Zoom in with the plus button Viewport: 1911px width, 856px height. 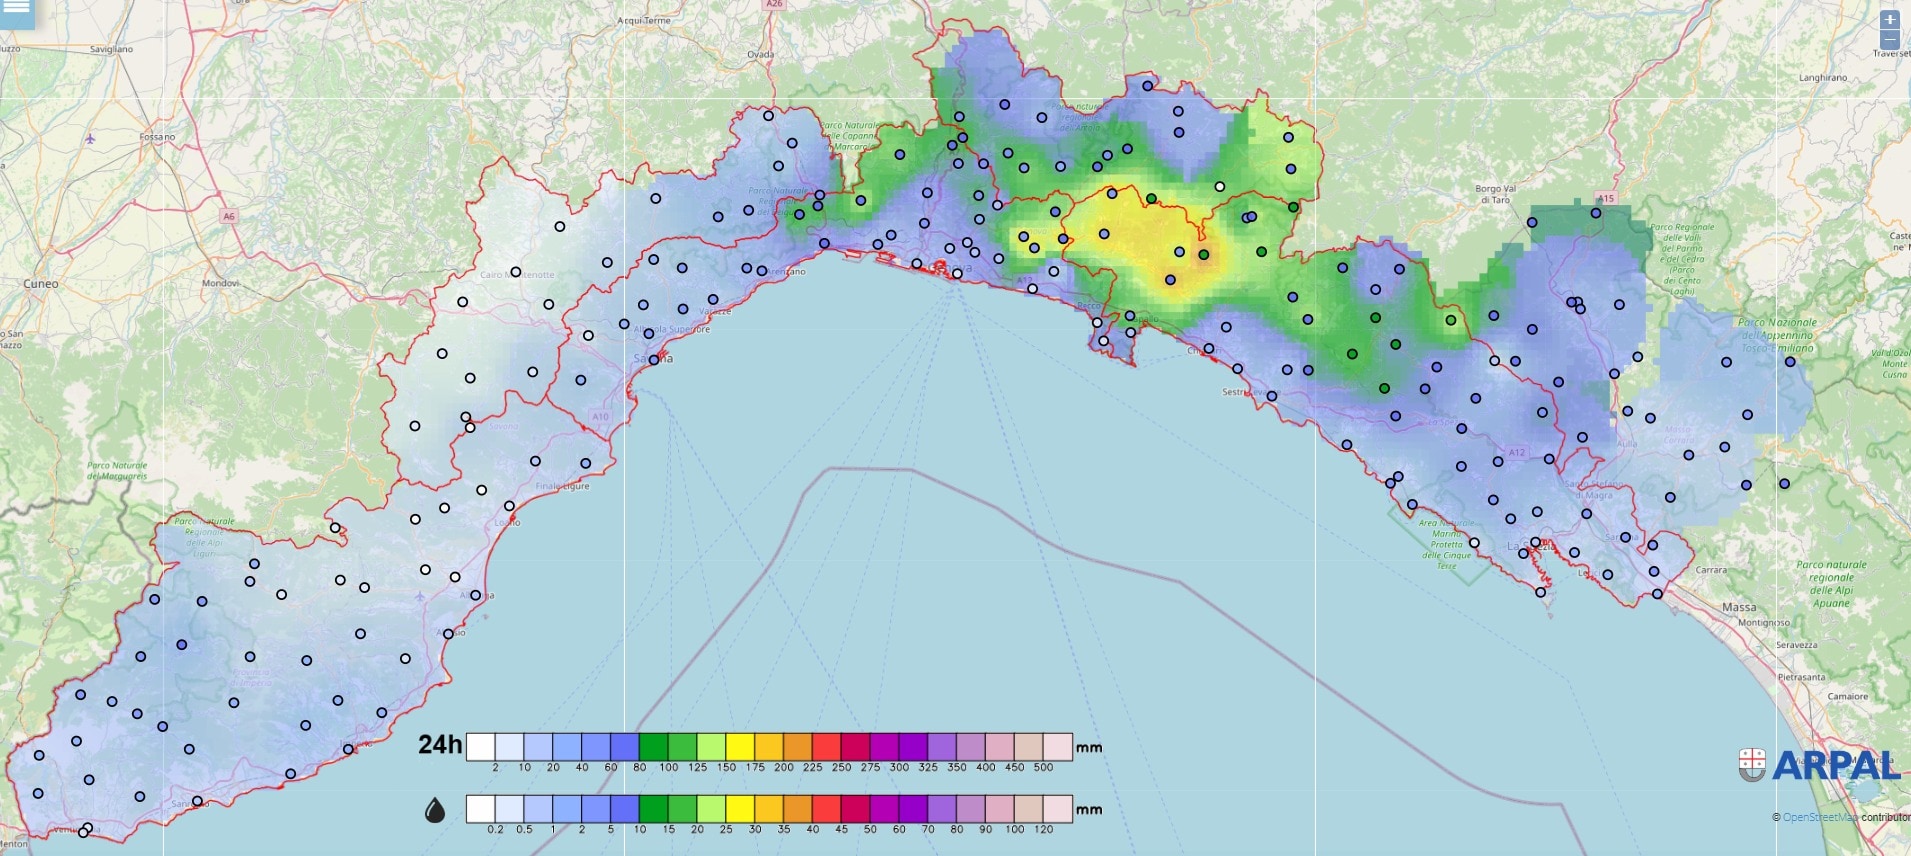[1889, 19]
